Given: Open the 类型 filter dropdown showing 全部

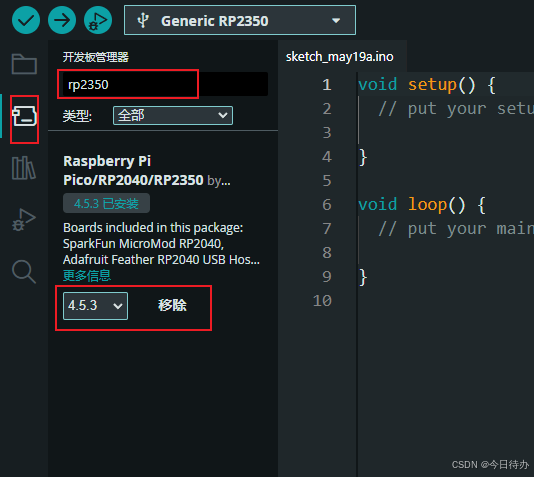Looking at the screenshot, I should 173,115.
